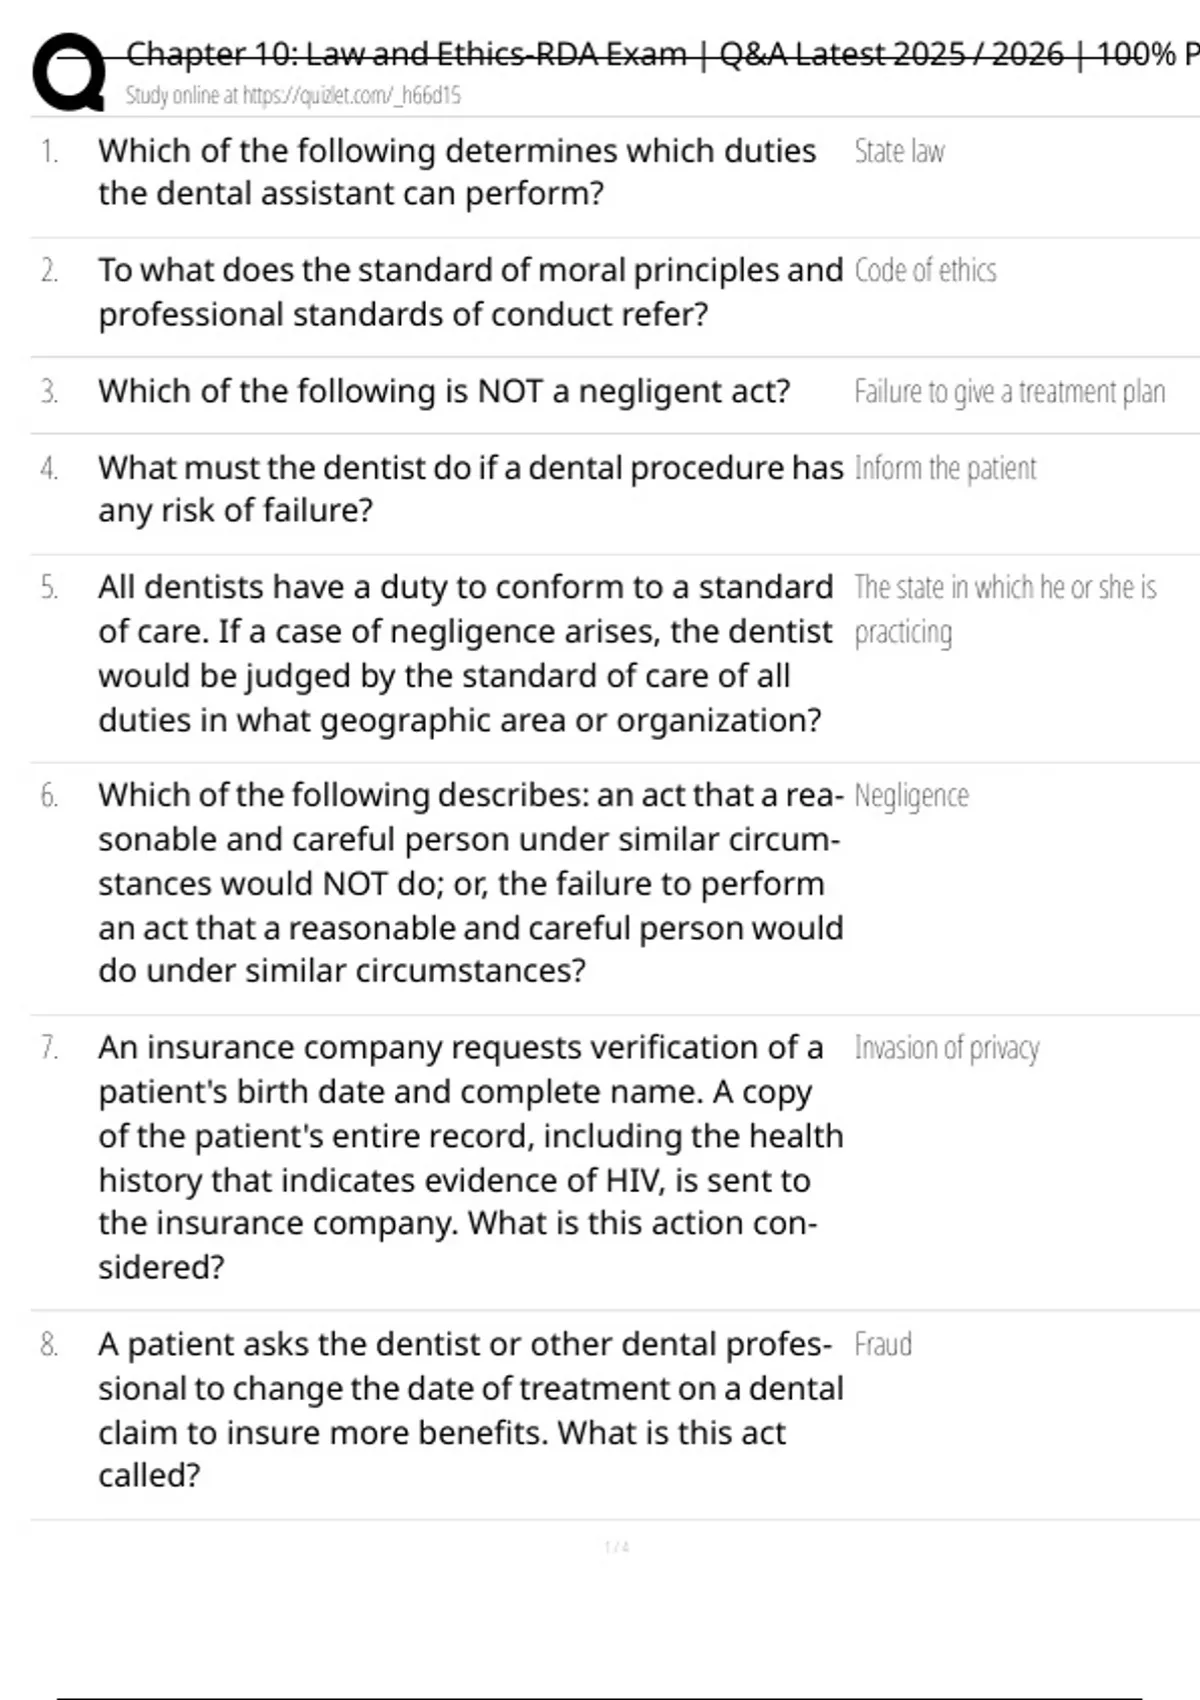Image resolution: width=1200 pixels, height=1700 pixels.
Task: Click the number 6 list marker
Action: click(49, 796)
